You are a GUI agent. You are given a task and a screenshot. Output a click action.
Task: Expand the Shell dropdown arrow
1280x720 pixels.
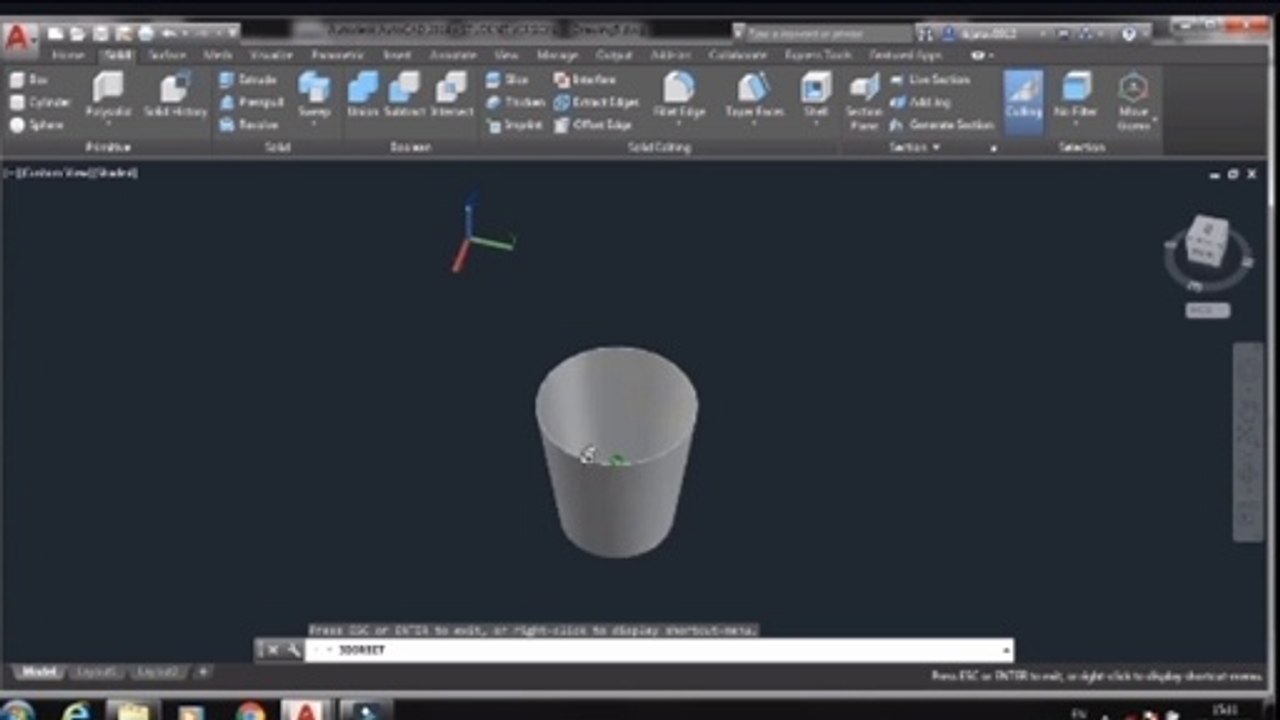[816, 125]
